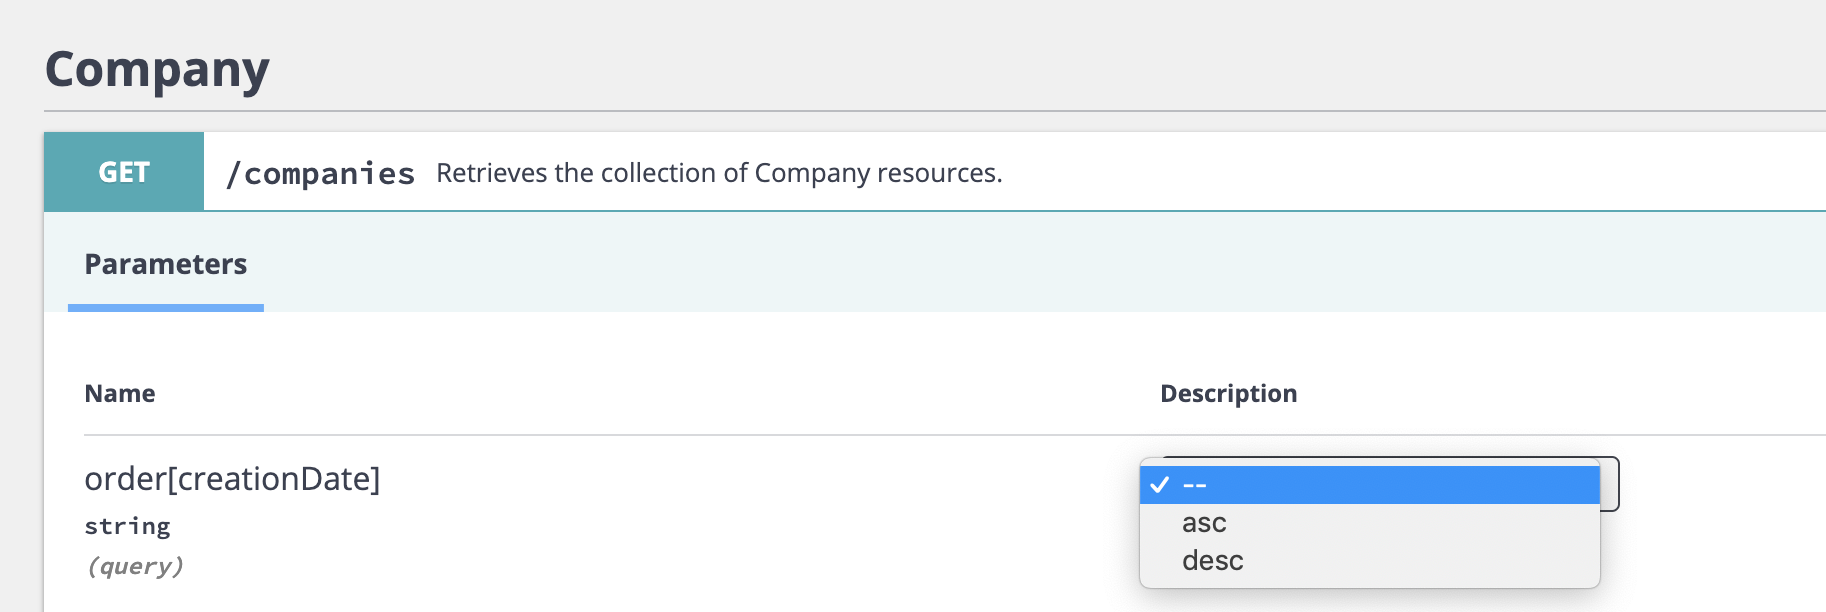Collapse the Company tag section heading
This screenshot has height=612, width=1826.
pyautogui.click(x=157, y=70)
